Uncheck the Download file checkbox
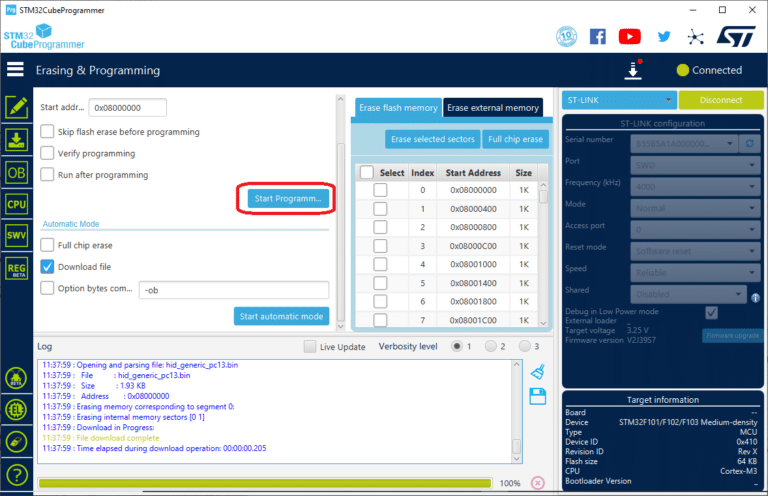This screenshot has width=768, height=496. pos(47,266)
